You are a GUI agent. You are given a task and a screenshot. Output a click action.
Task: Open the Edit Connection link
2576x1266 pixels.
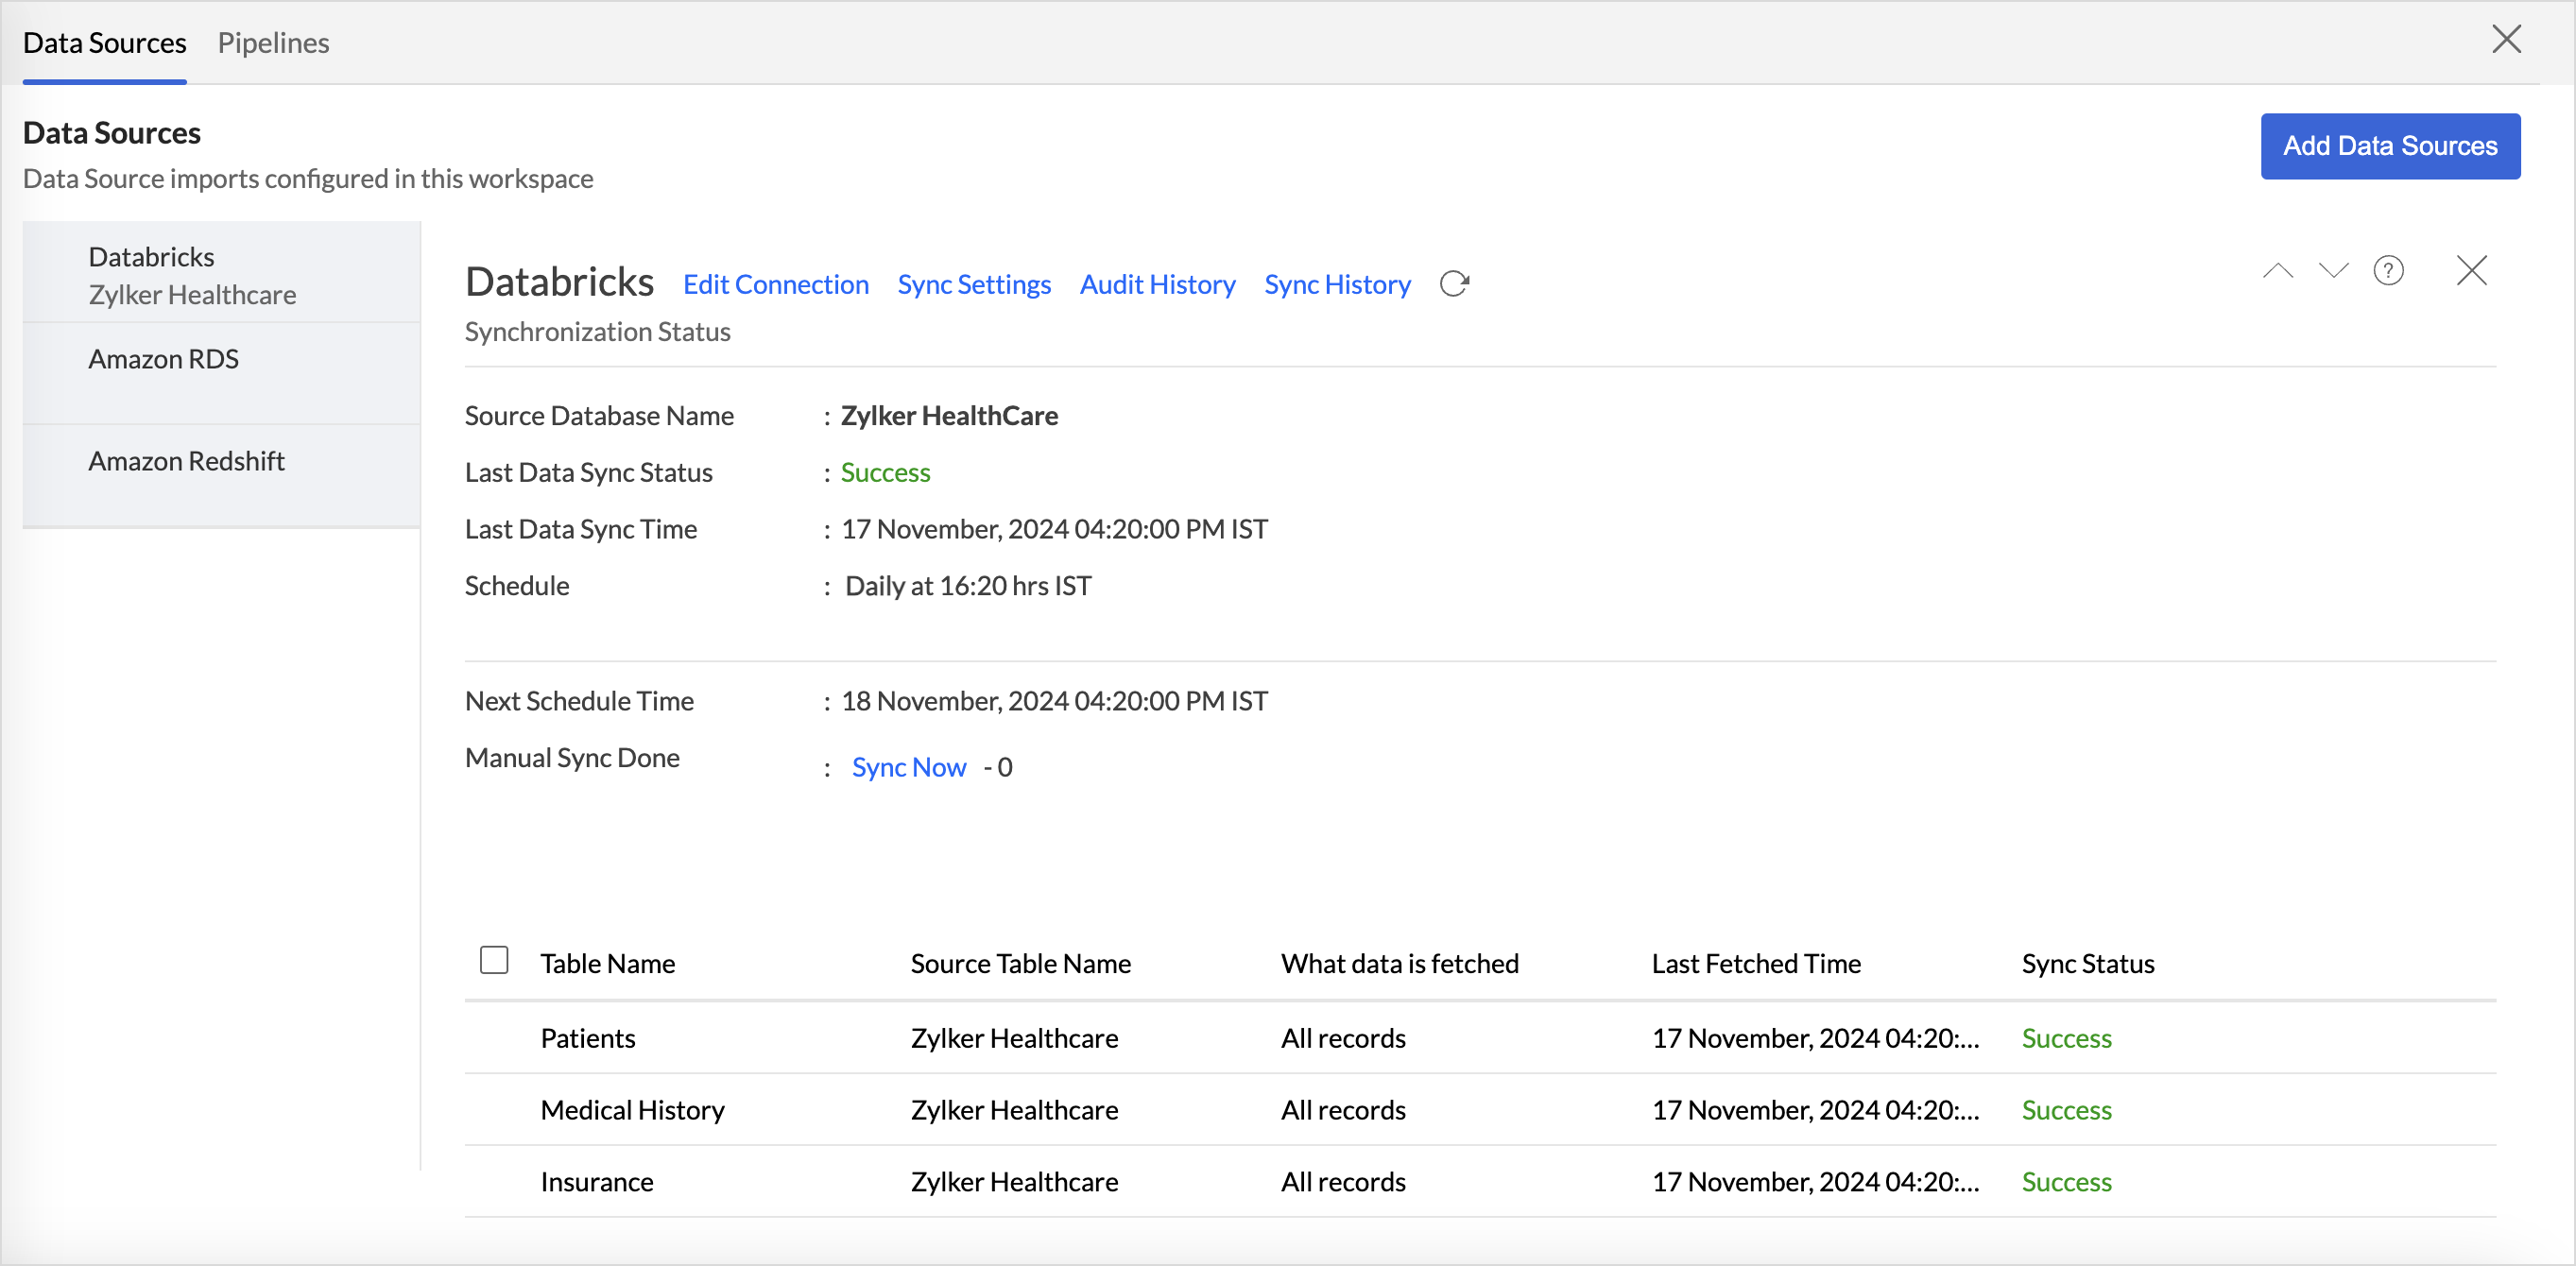click(x=775, y=285)
